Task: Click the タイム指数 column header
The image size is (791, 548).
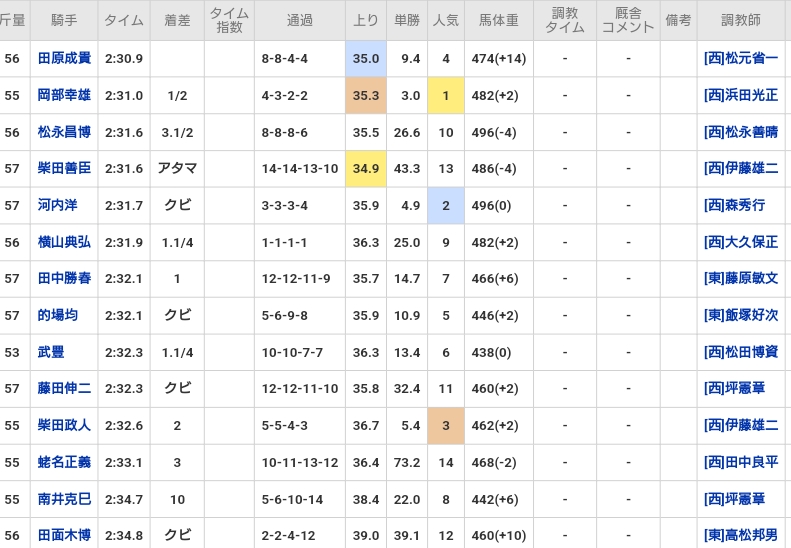Action: point(229,20)
